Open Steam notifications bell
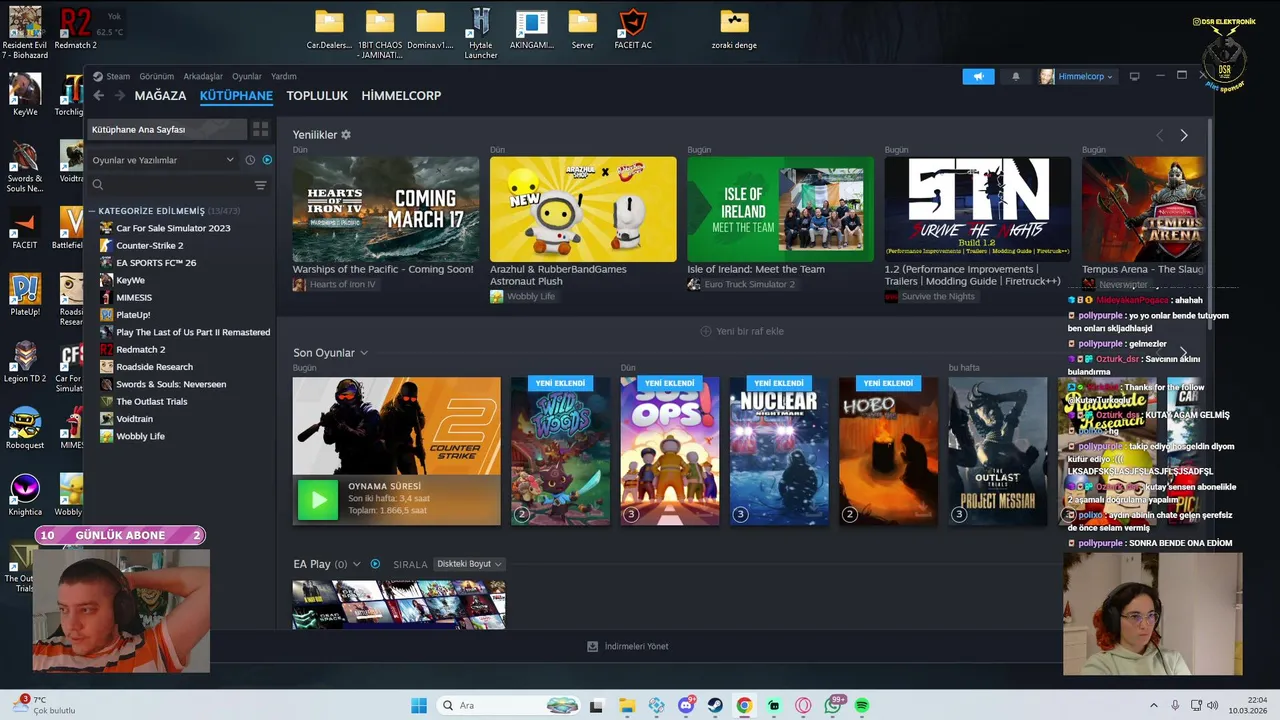 (x=1016, y=76)
